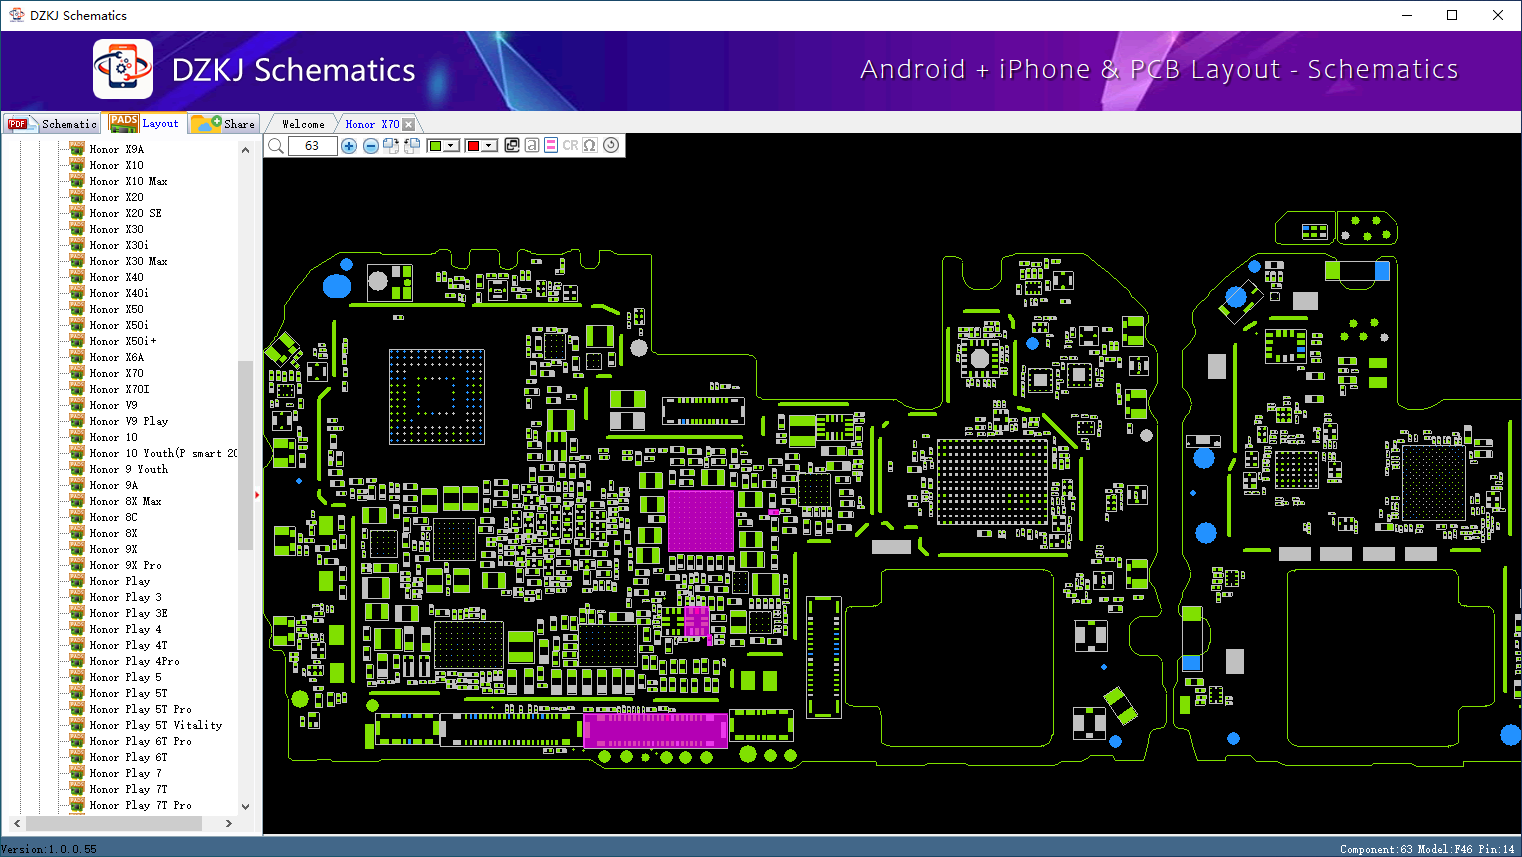1522x857 pixels.
Task: Click the omega symbol toolbar icon
Action: tap(590, 145)
